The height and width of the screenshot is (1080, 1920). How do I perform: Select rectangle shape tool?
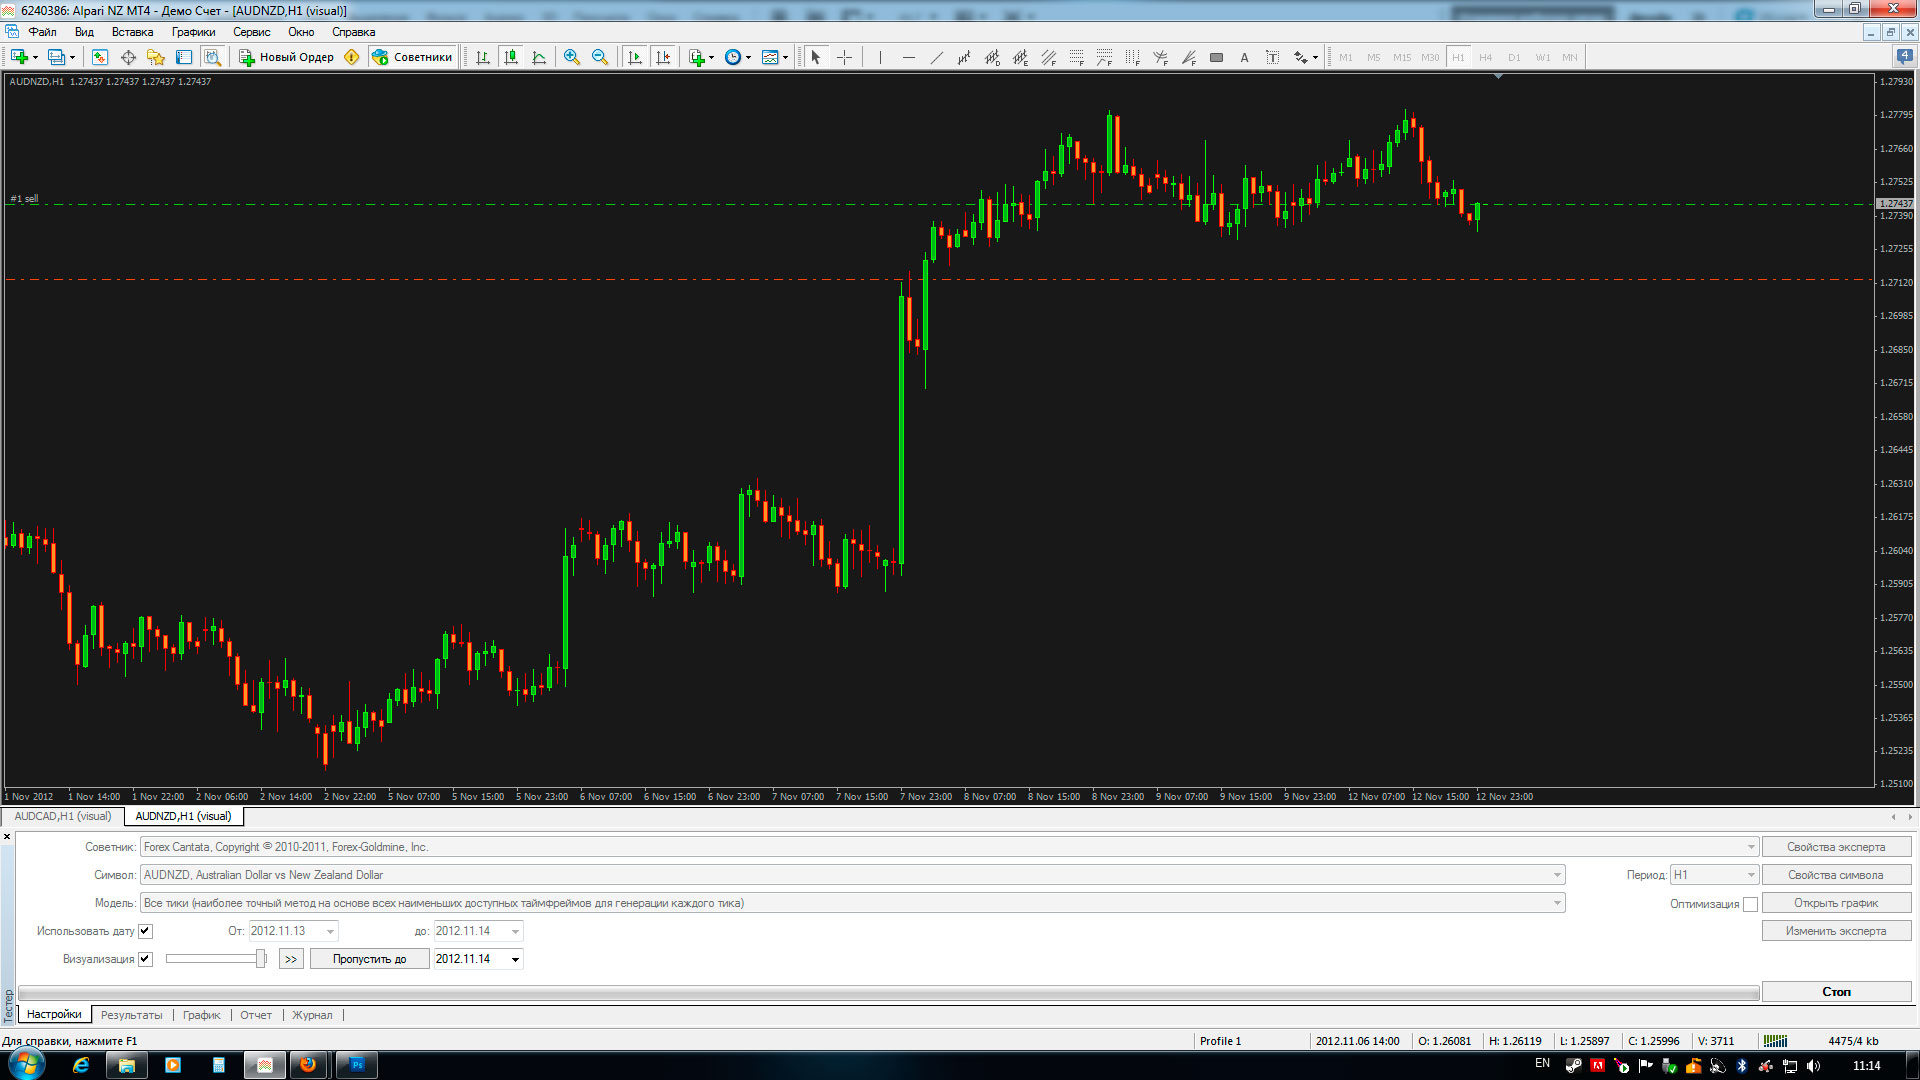(1216, 57)
